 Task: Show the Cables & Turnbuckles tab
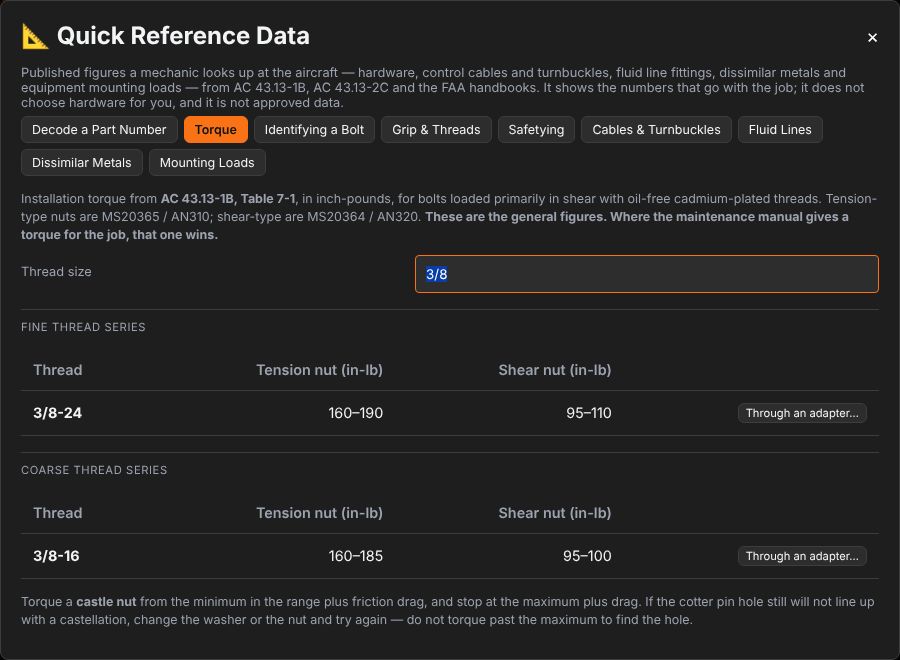tap(656, 130)
